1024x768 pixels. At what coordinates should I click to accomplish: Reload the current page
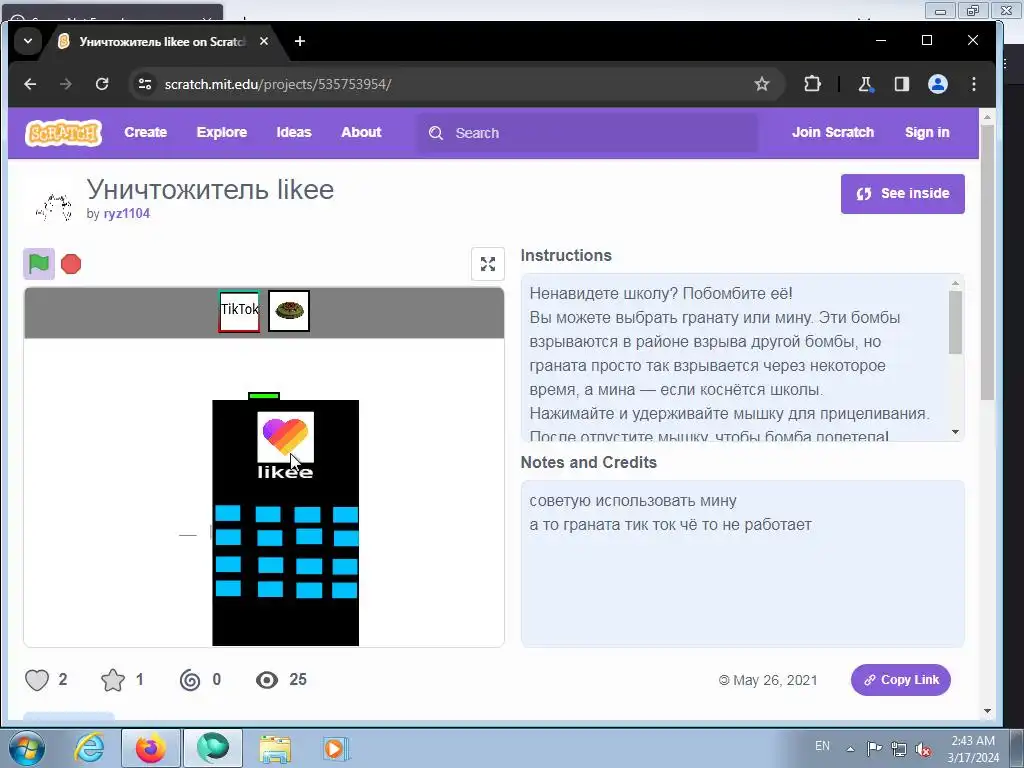tap(102, 84)
